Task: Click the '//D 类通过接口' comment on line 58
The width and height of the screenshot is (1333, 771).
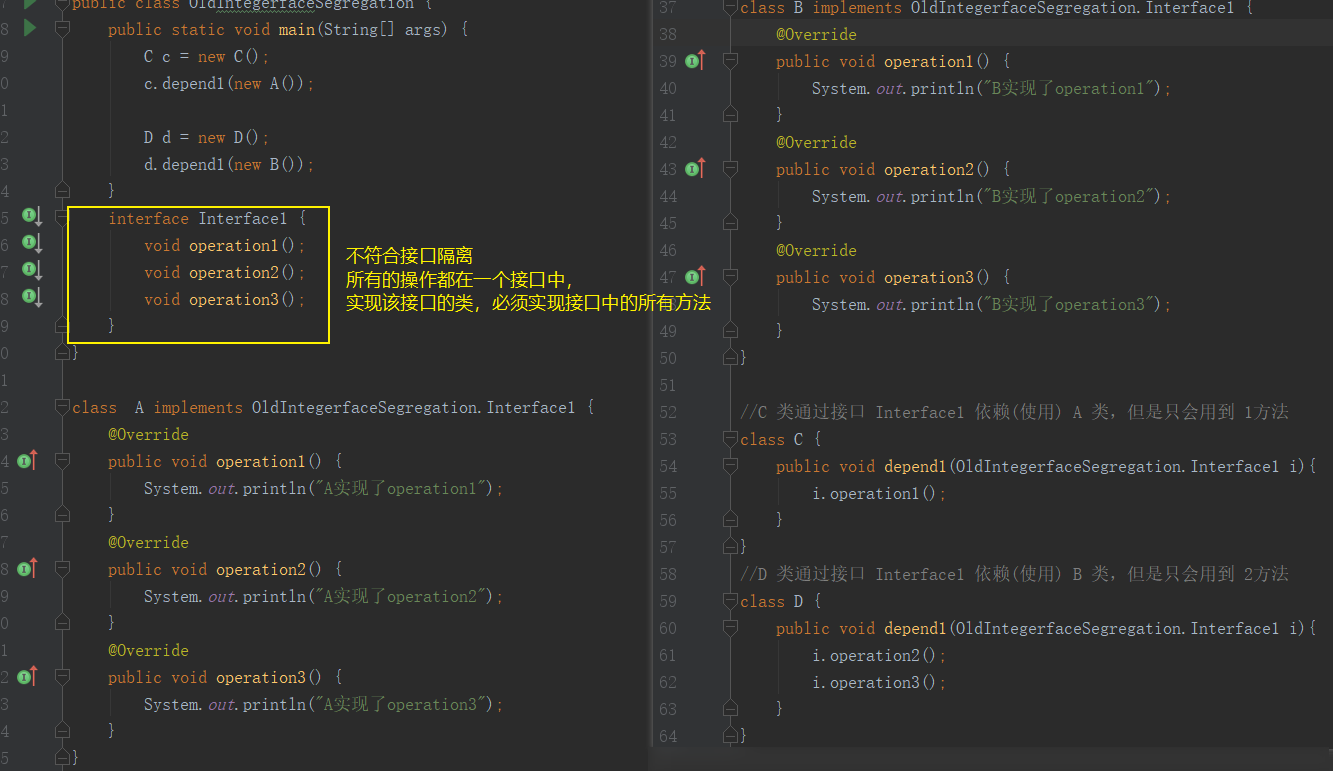Action: point(1014,574)
